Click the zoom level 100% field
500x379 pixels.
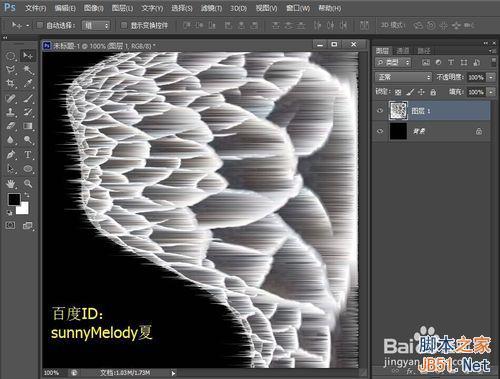[x=52, y=373]
